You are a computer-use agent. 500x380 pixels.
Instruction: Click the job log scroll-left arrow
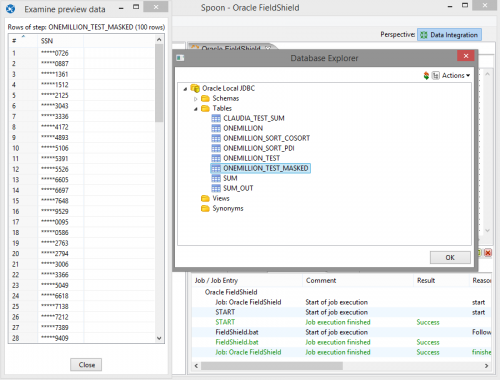coord(196,366)
